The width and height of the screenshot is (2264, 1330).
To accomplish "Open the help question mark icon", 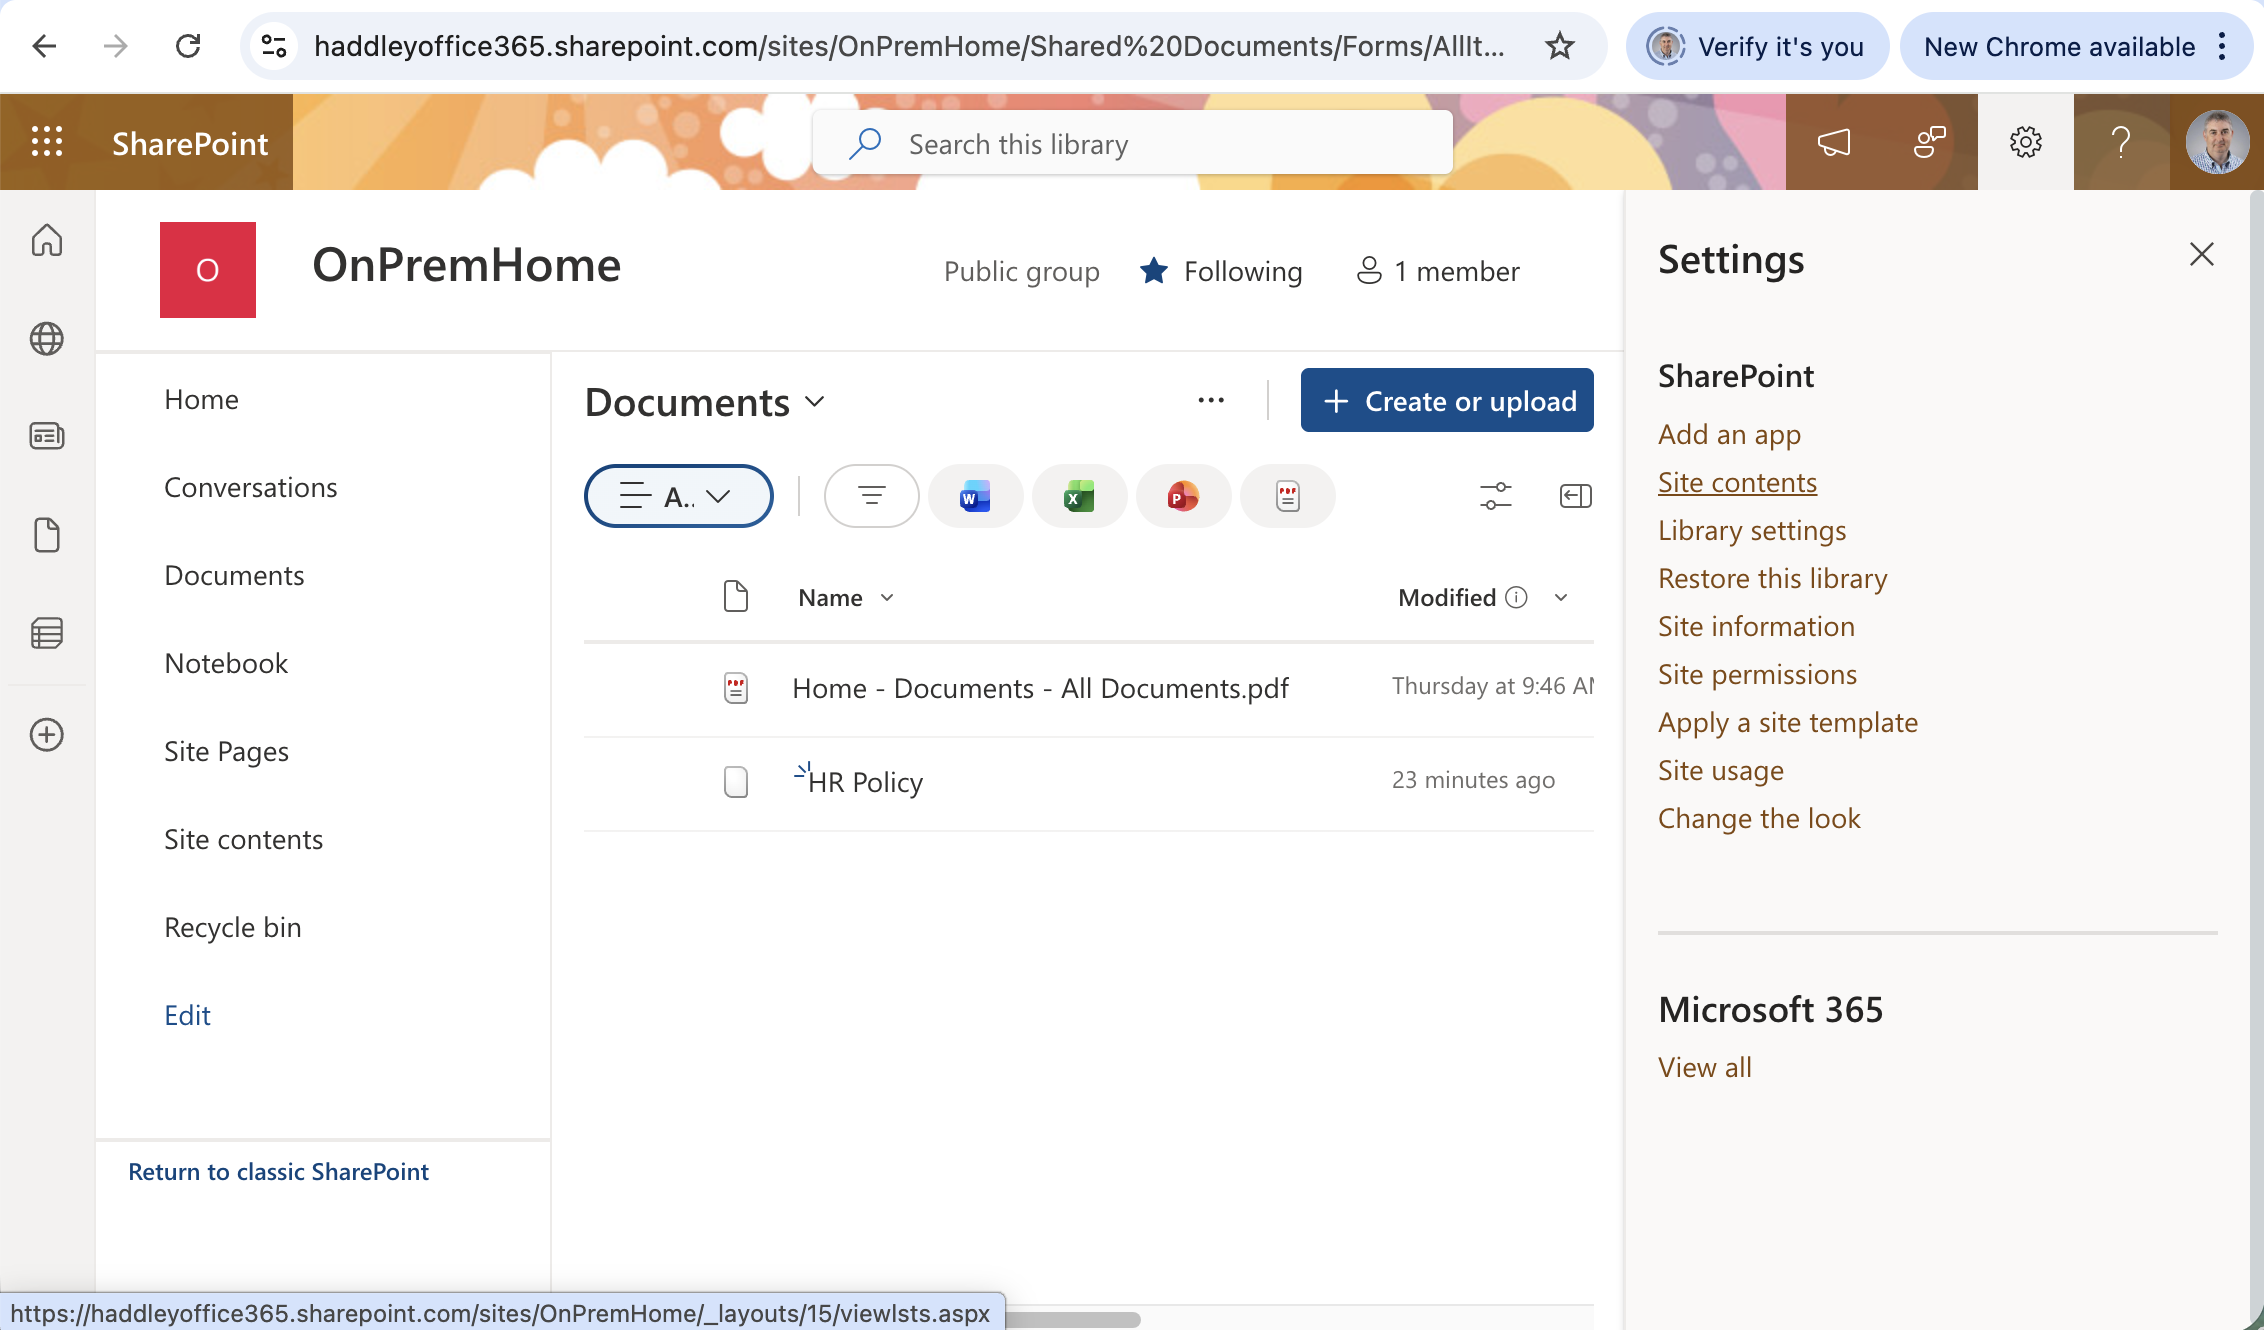I will [2122, 142].
